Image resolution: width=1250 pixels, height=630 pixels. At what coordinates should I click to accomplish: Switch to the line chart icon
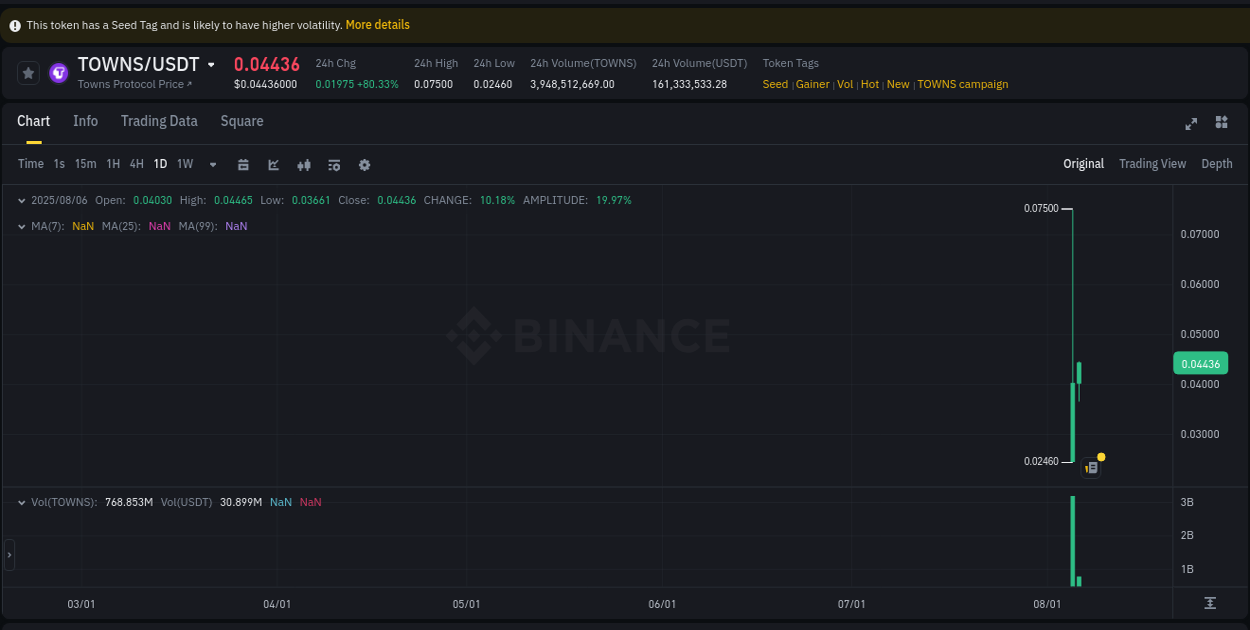pos(273,164)
